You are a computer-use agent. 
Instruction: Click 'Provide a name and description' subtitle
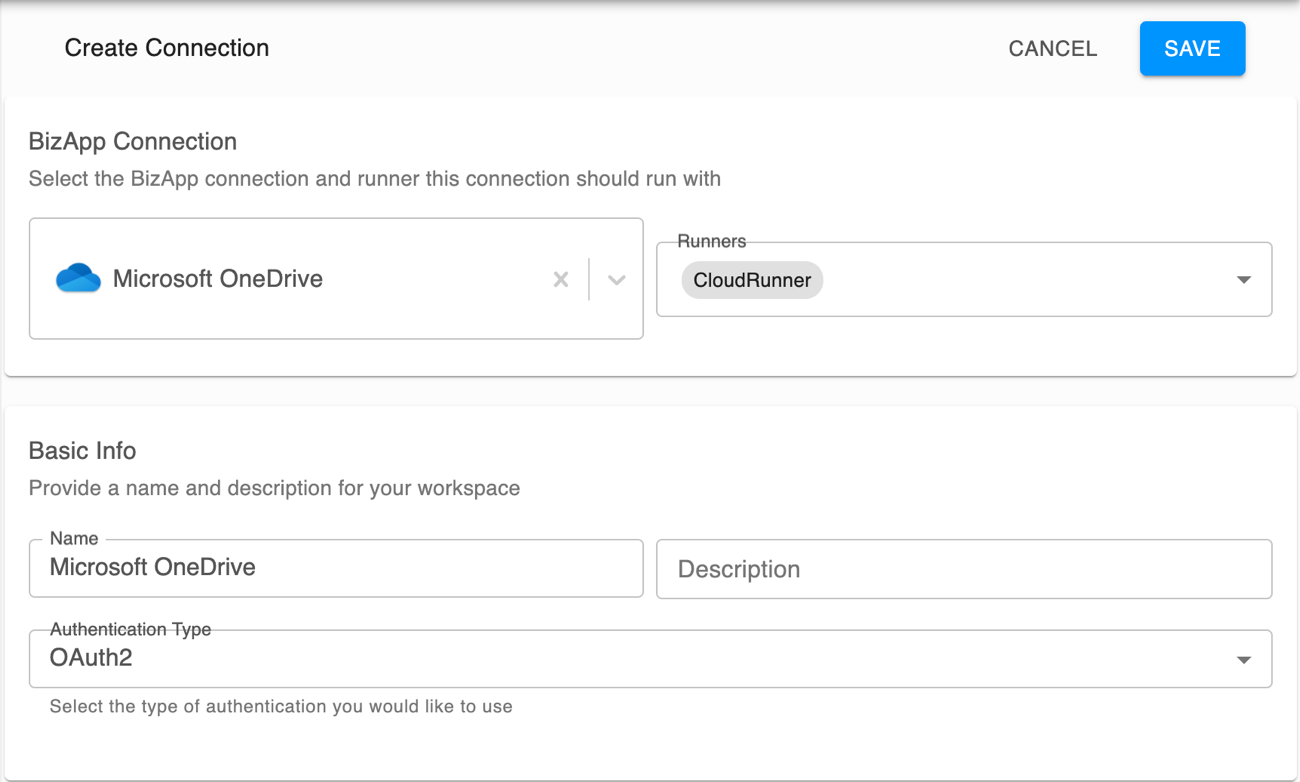274,488
